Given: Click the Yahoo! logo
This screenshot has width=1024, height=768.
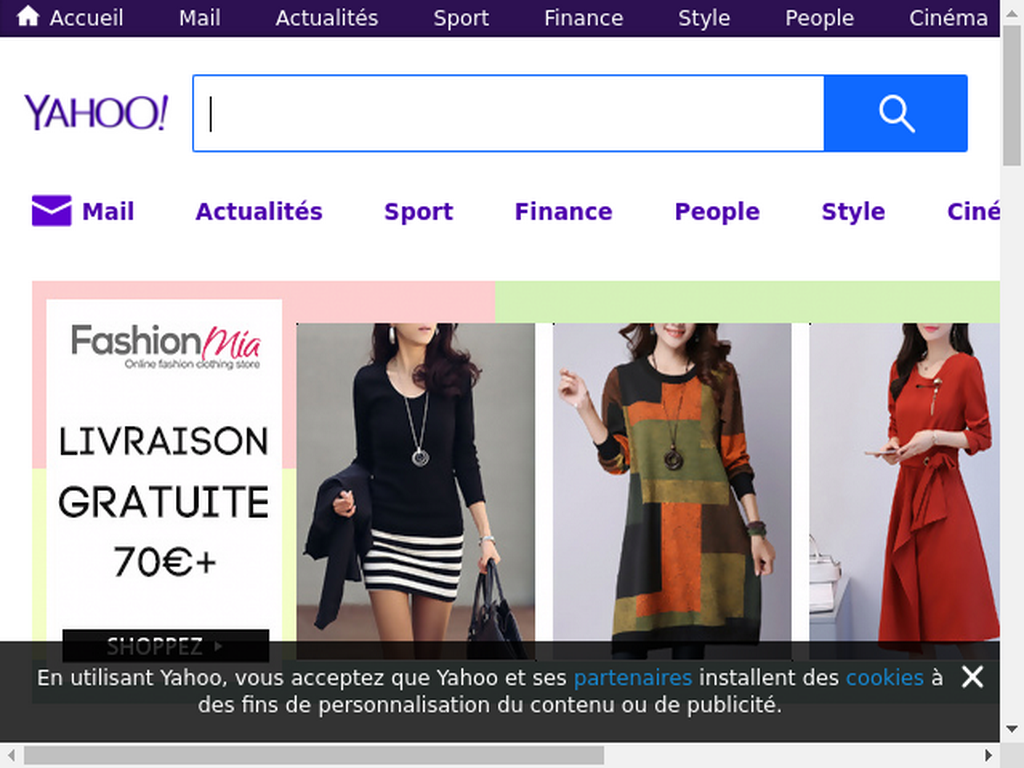Looking at the screenshot, I should tap(96, 112).
